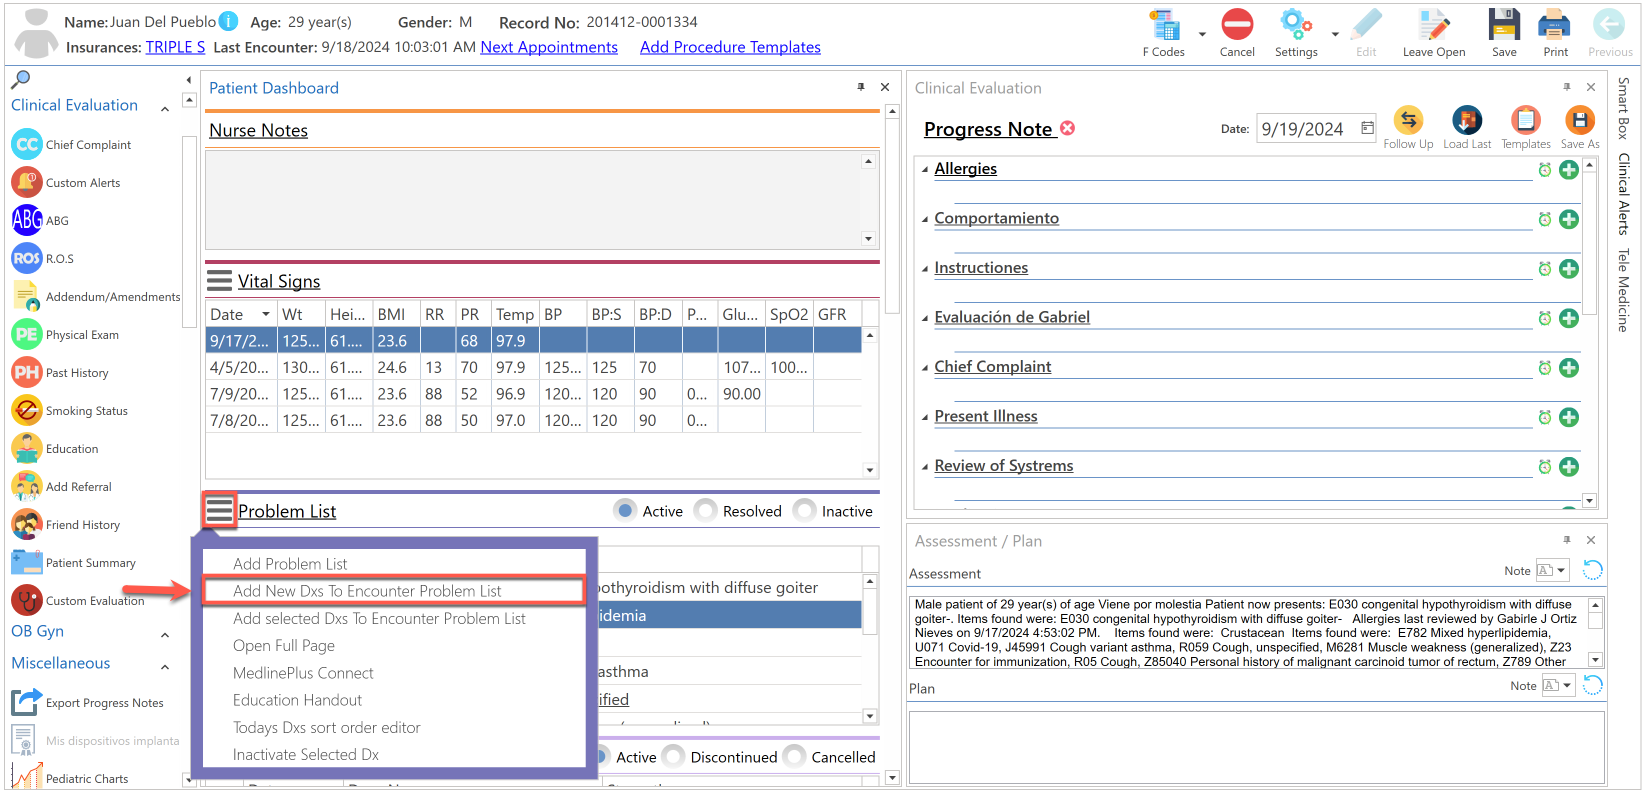Image resolution: width=1644 pixels, height=793 pixels.
Task: Open Add Referral sidebar item
Action: tap(27, 486)
